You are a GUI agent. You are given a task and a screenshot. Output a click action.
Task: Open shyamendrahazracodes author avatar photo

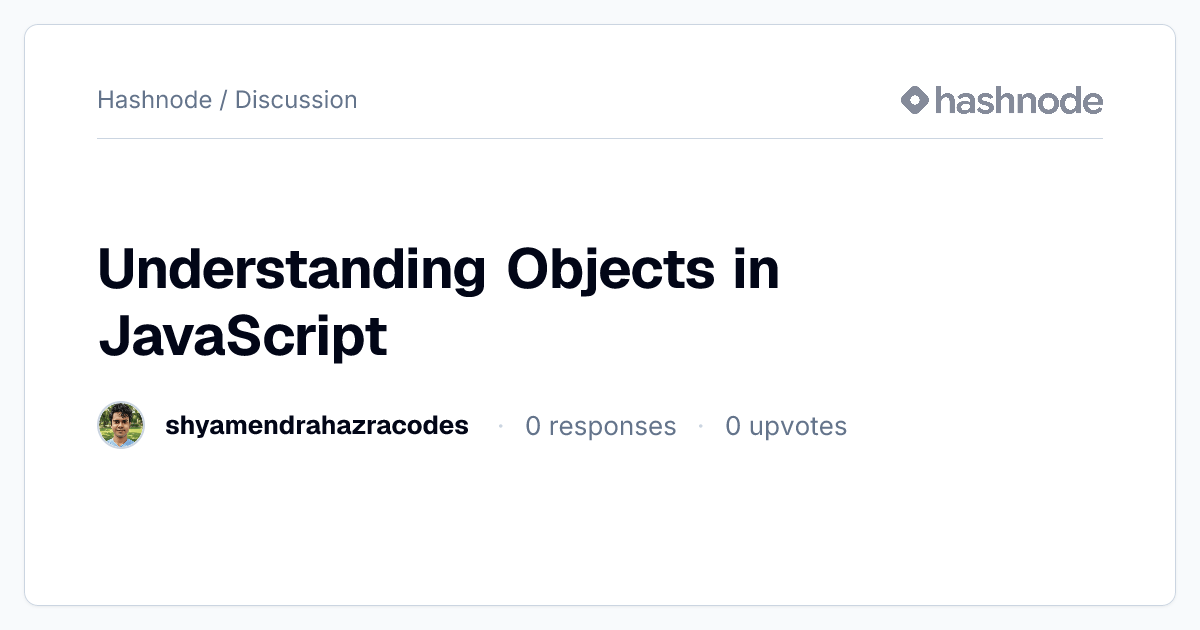(121, 426)
